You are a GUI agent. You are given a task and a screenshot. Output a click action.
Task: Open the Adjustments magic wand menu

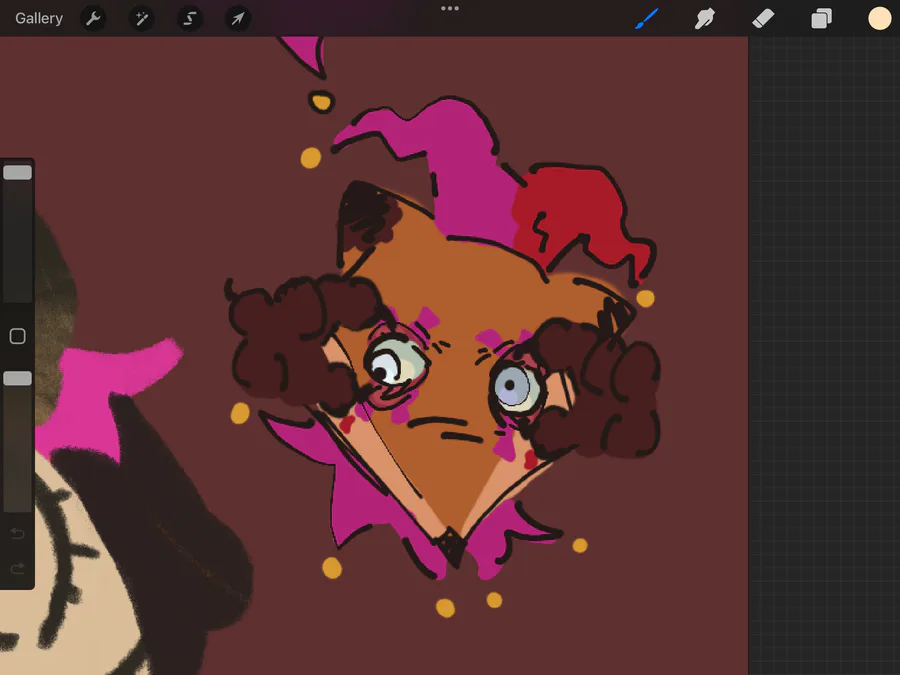[x=141, y=18]
